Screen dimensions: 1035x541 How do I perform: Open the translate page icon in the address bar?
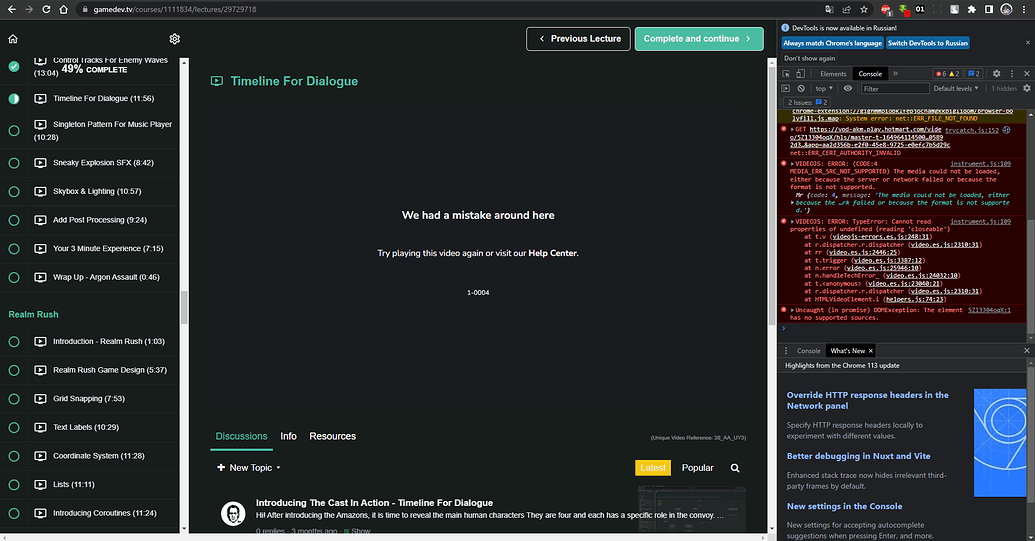click(829, 9)
